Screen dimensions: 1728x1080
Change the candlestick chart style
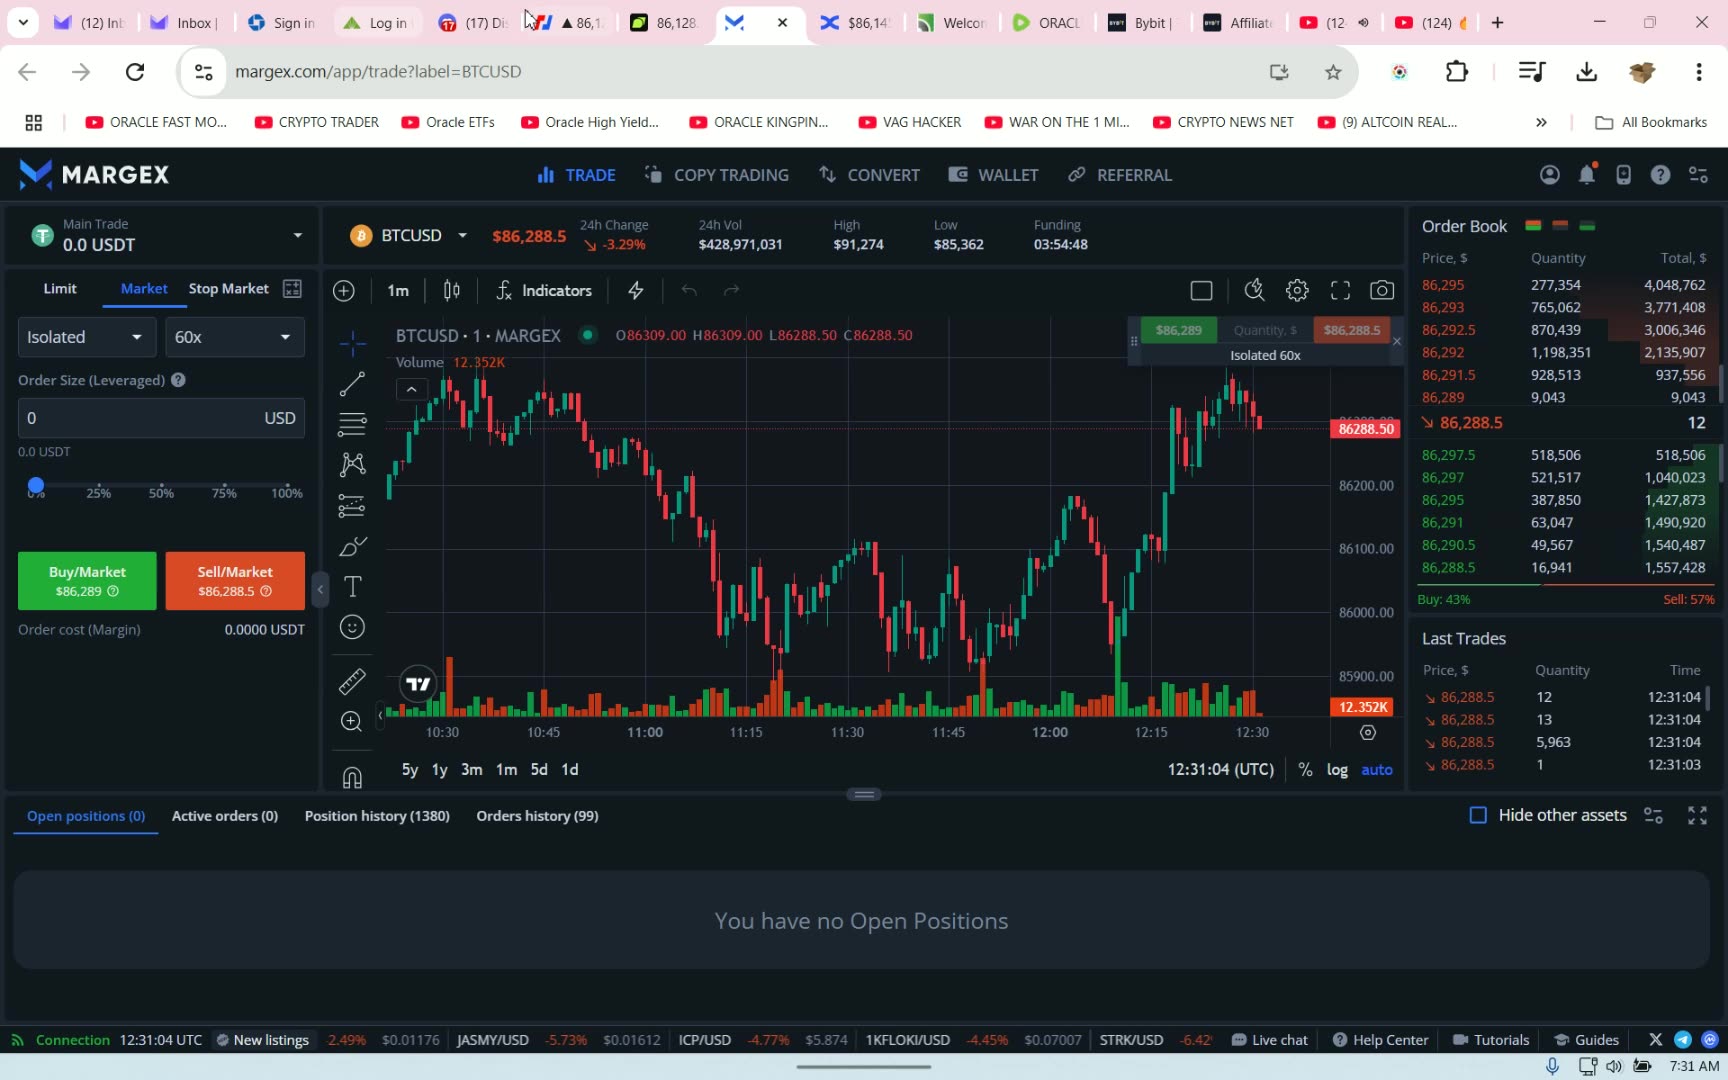tap(452, 291)
